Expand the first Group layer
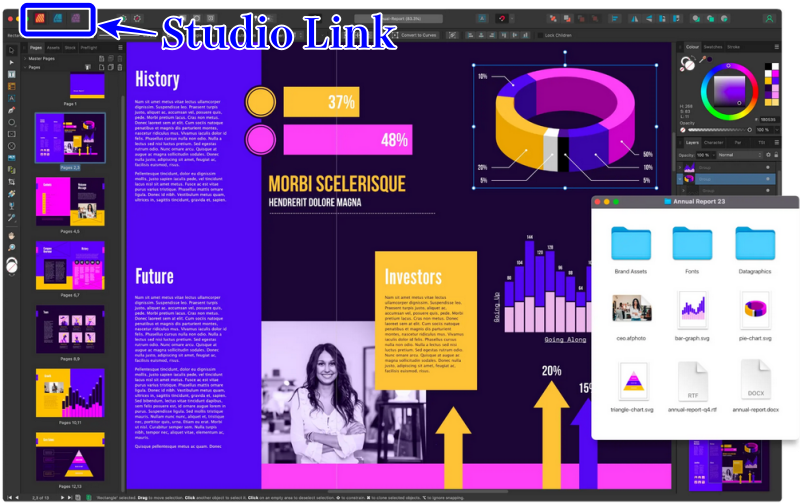Viewport: 800px width, 503px height. point(680,167)
